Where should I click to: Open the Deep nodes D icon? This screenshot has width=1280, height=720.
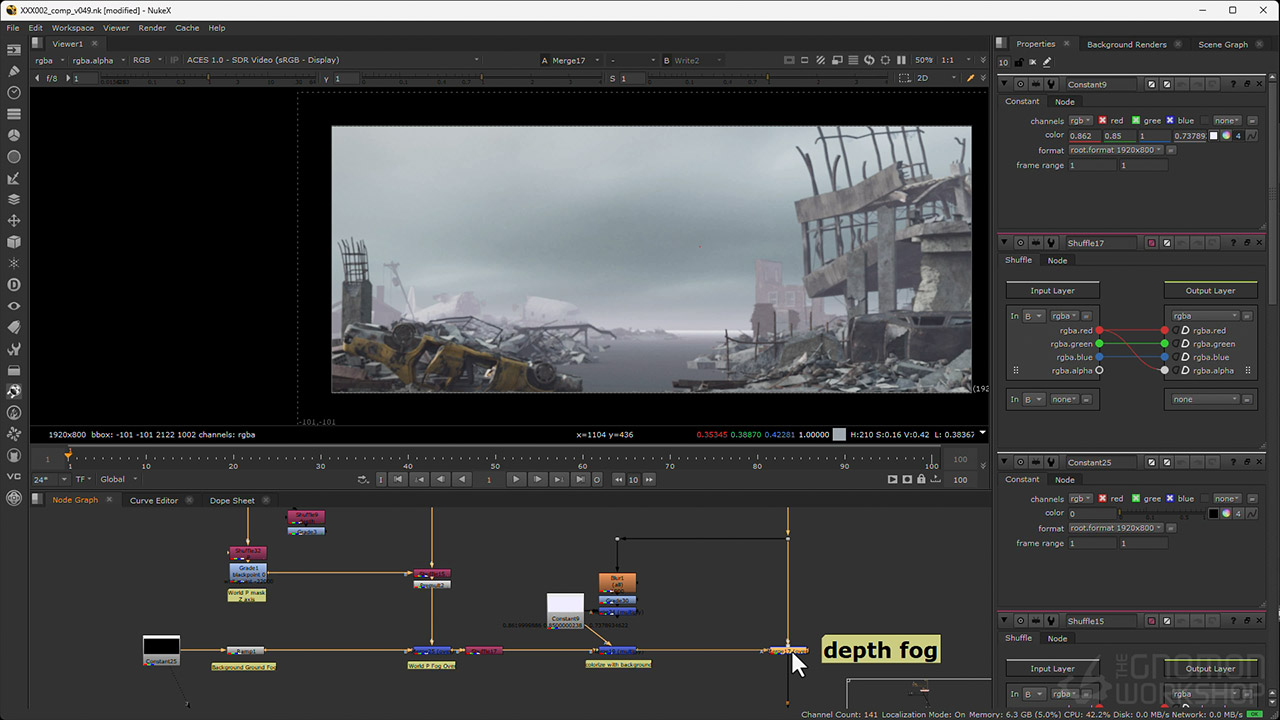pyautogui.click(x=14, y=285)
